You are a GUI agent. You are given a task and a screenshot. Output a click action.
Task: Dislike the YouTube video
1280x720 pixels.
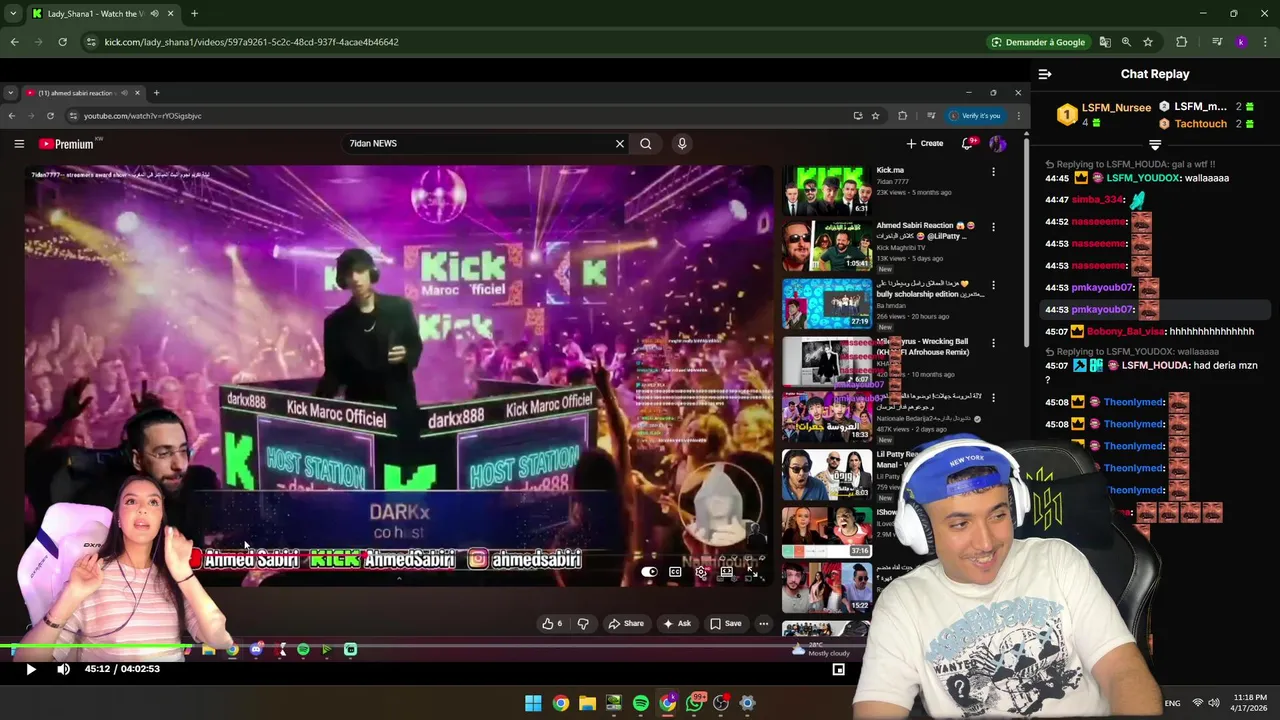[583, 624]
